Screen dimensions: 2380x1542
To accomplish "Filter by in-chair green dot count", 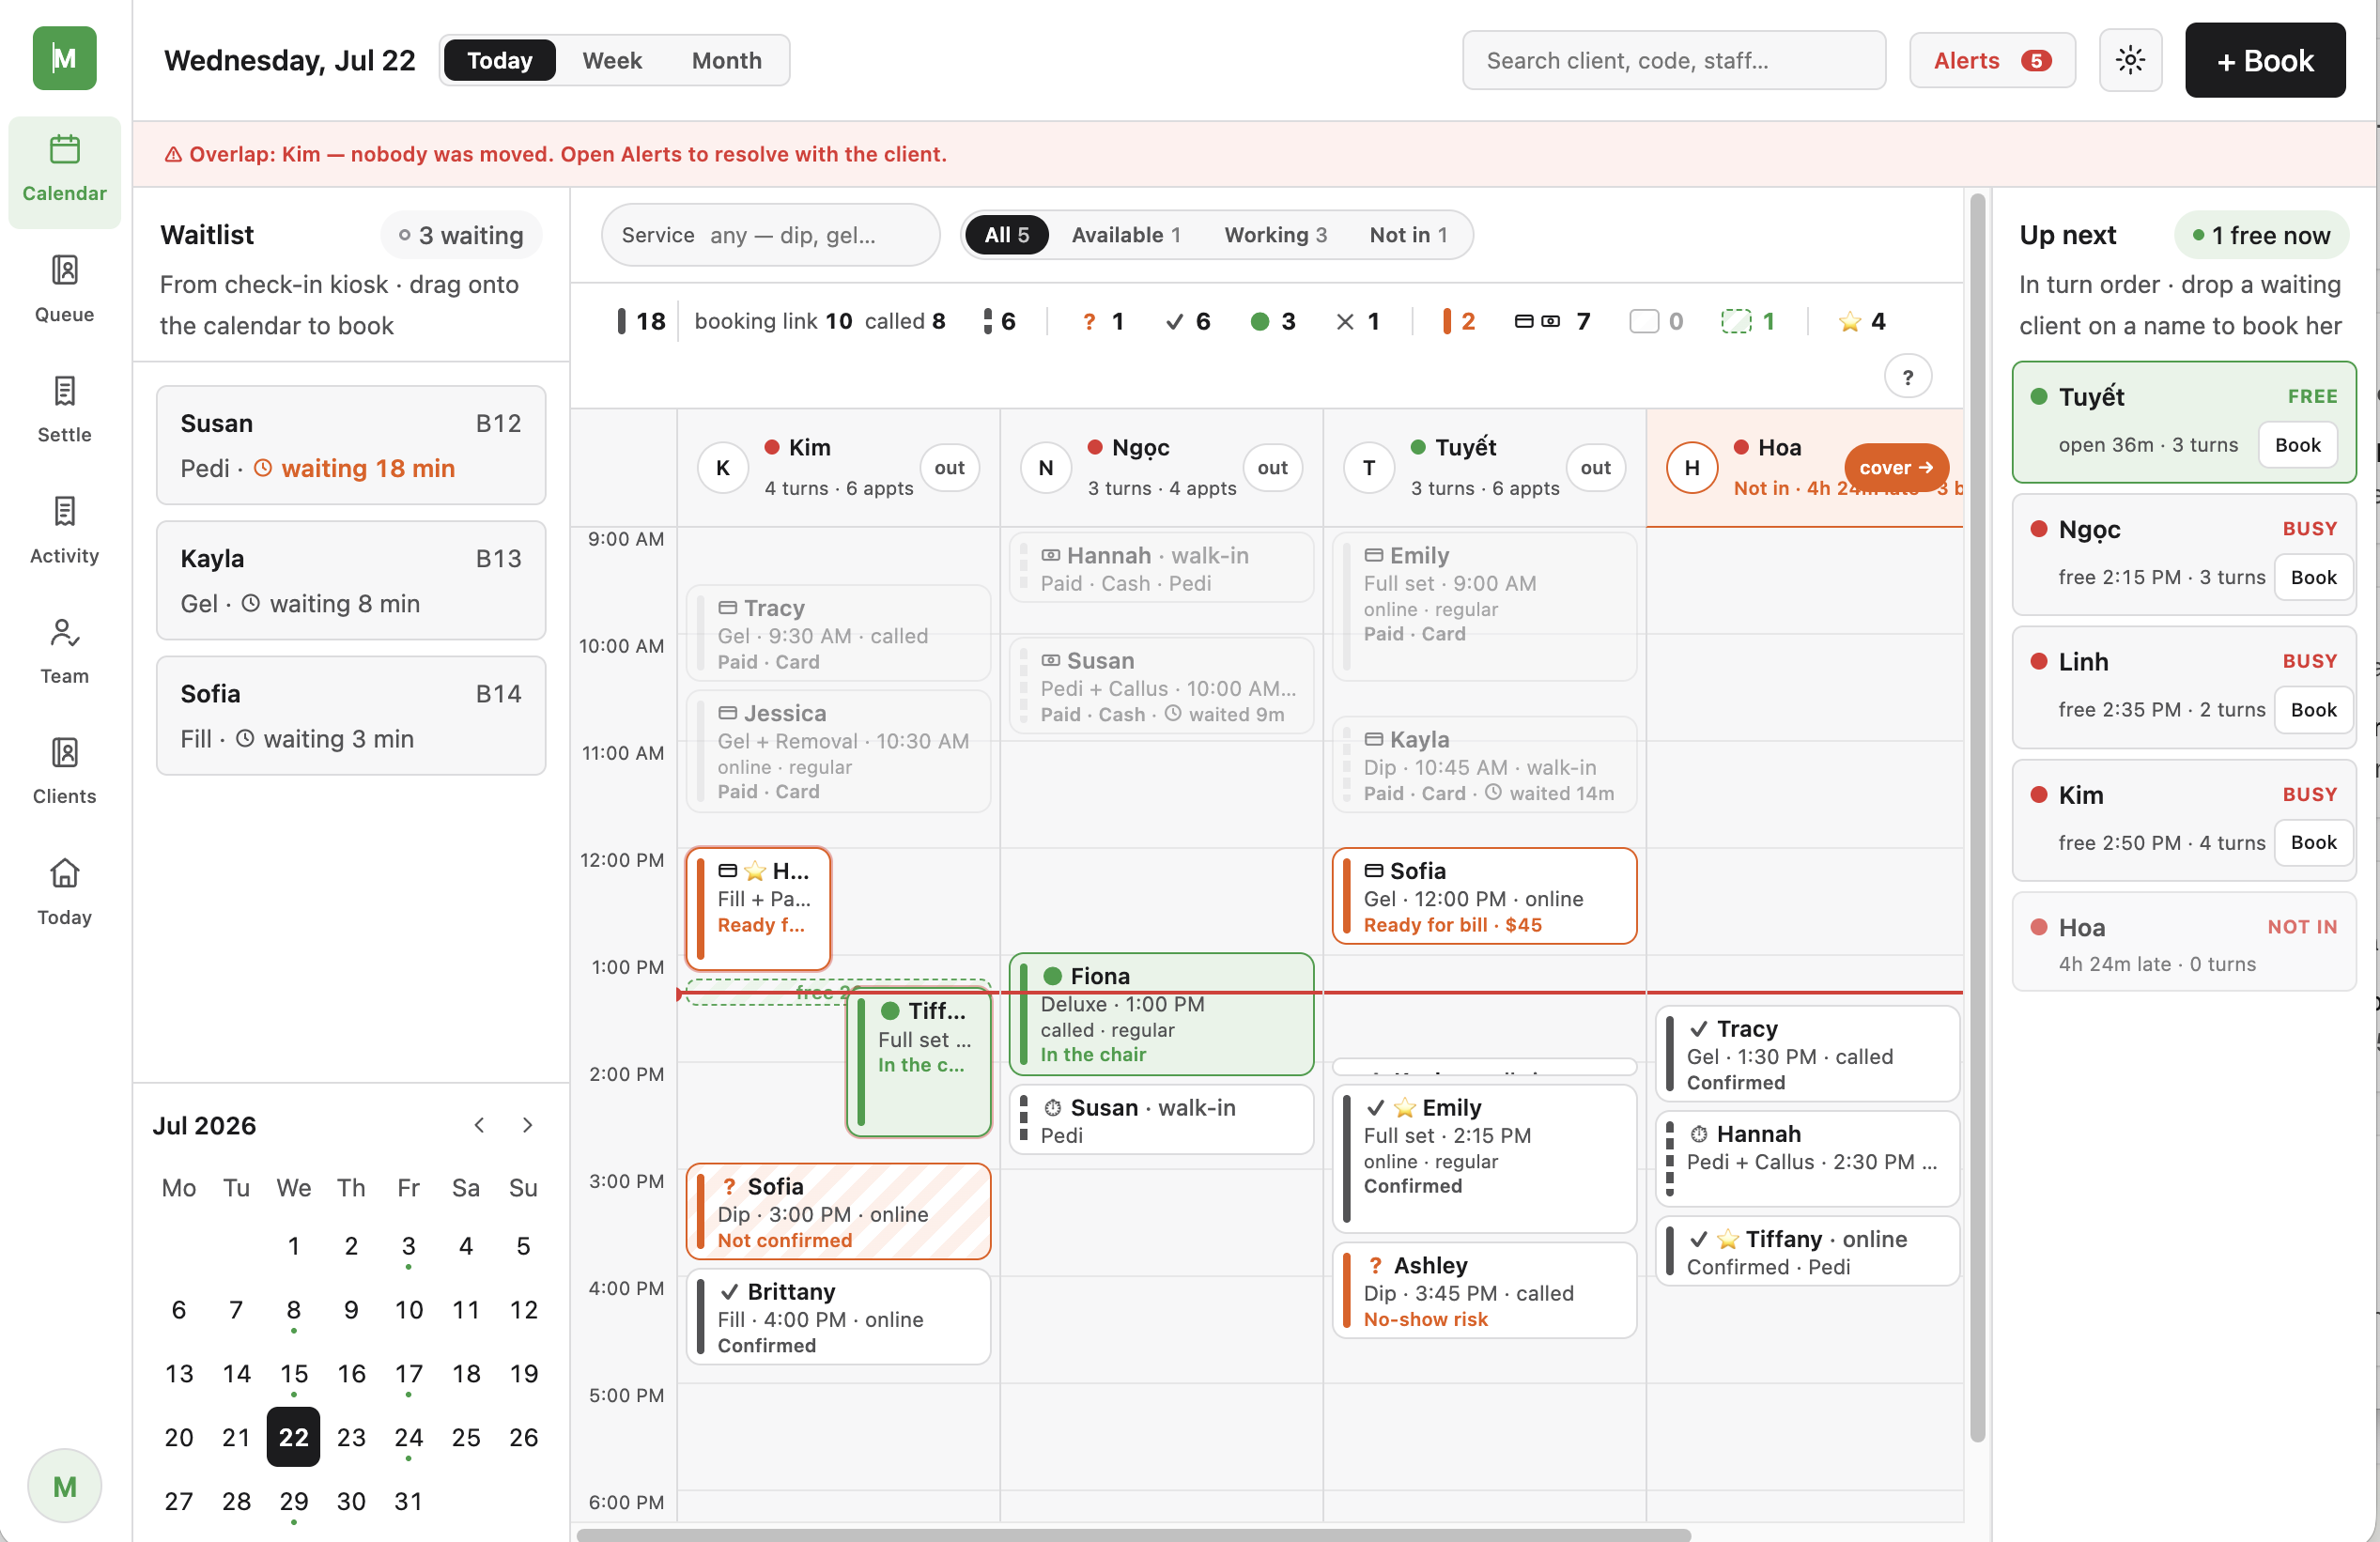I will click(1273, 321).
